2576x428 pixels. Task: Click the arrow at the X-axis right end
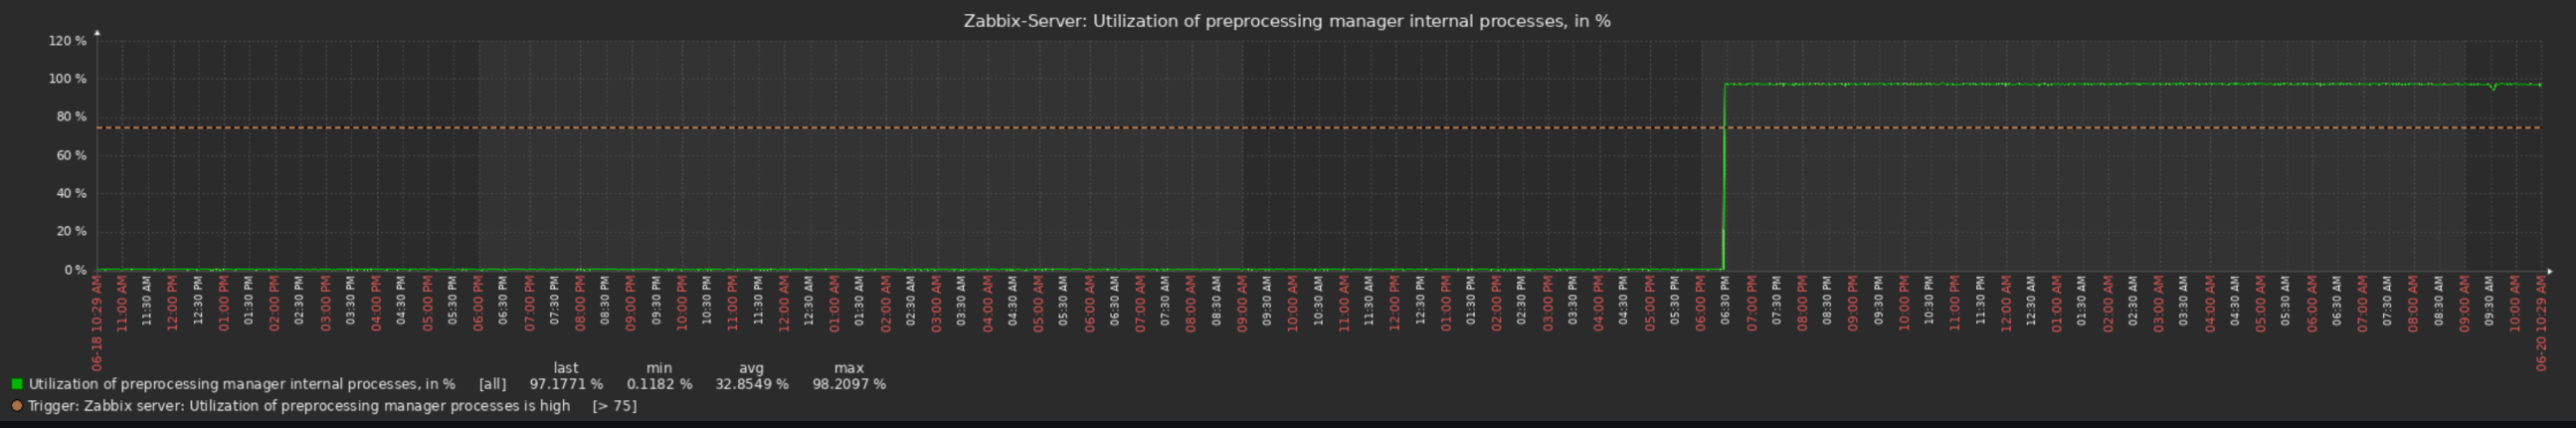2551,270
